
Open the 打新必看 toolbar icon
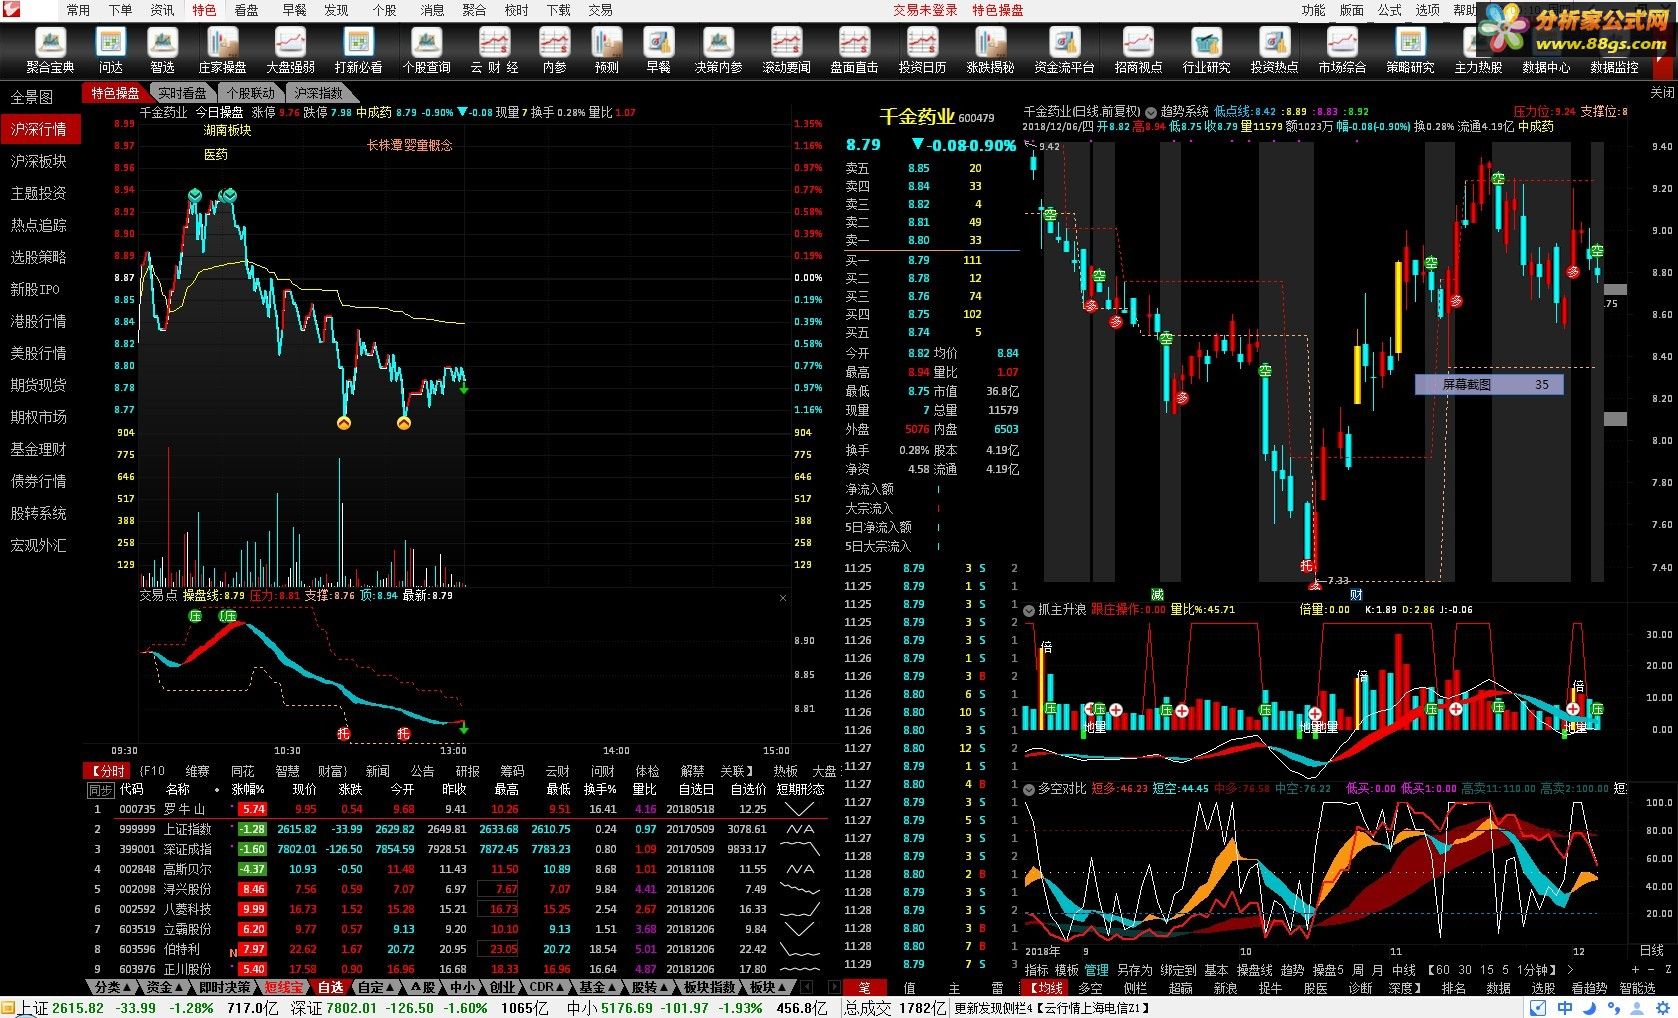(x=358, y=50)
